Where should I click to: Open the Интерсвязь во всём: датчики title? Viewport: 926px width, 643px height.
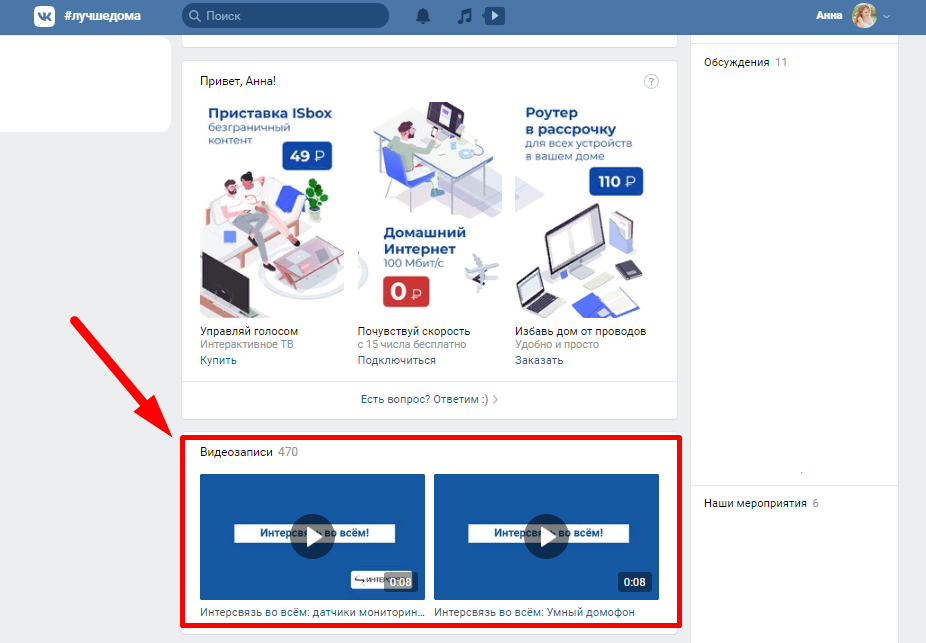tap(312, 612)
